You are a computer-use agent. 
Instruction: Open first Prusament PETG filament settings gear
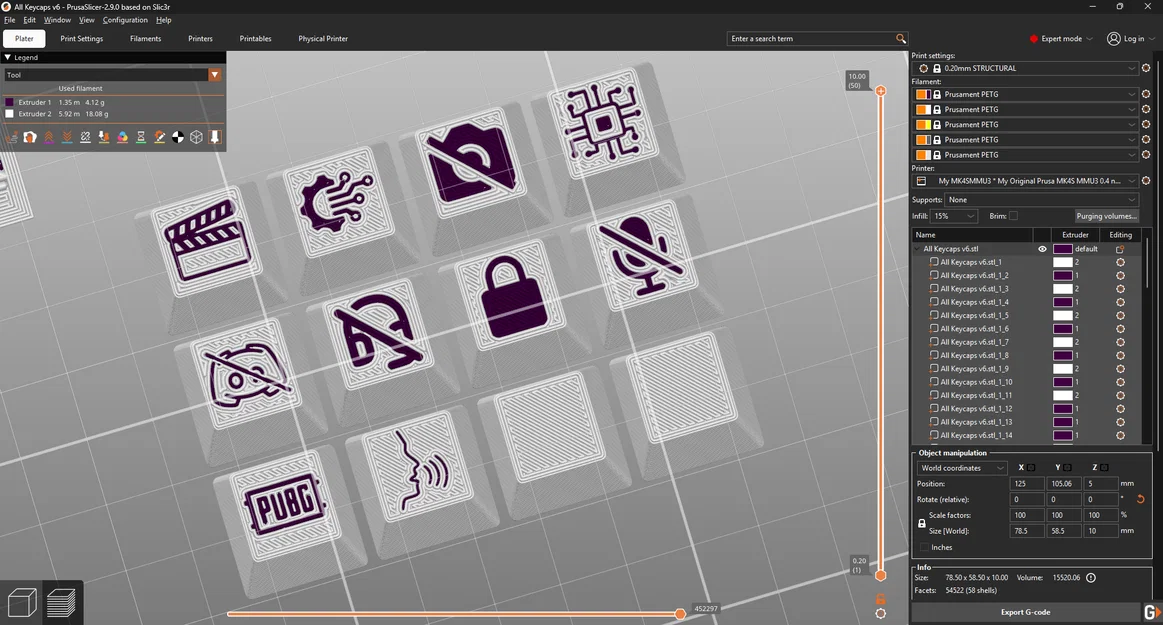[x=1146, y=94]
